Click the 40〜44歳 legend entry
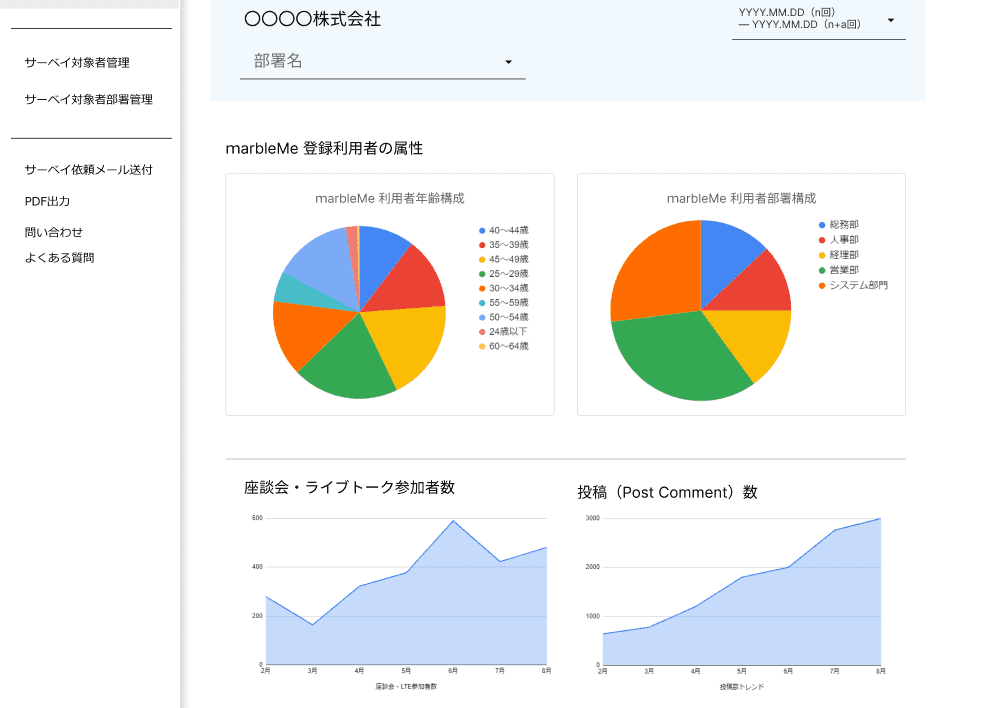Image resolution: width=1002 pixels, height=708 pixels. pos(504,230)
